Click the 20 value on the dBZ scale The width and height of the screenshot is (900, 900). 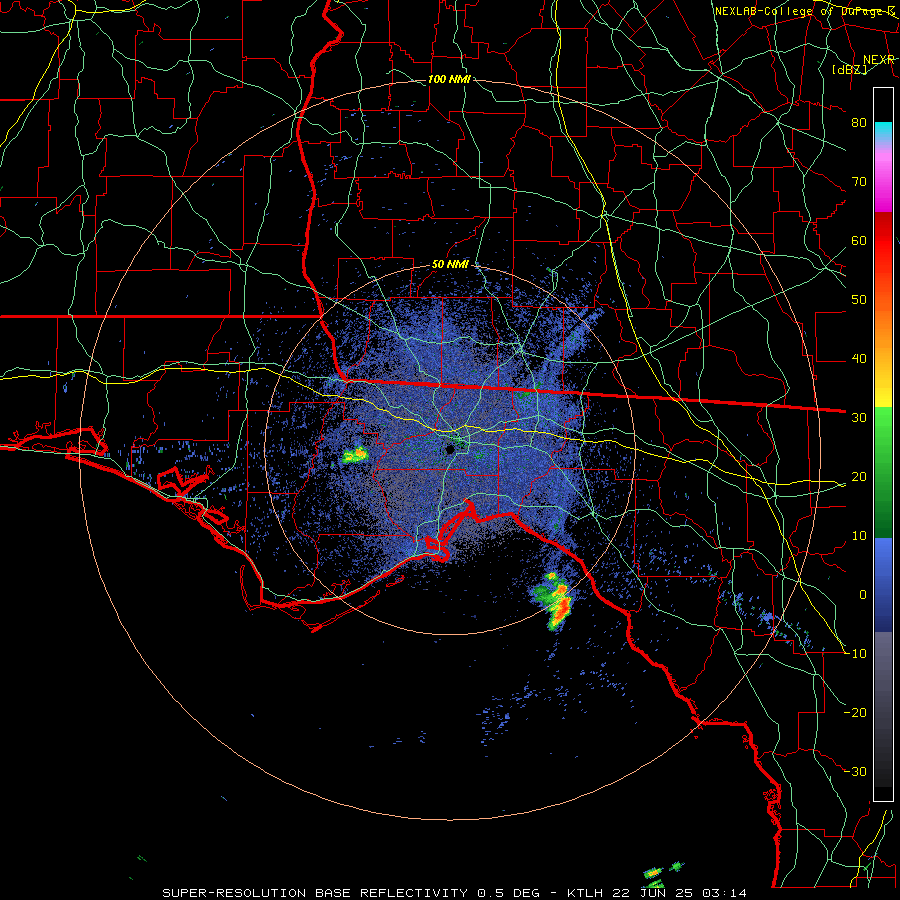[x=859, y=477]
